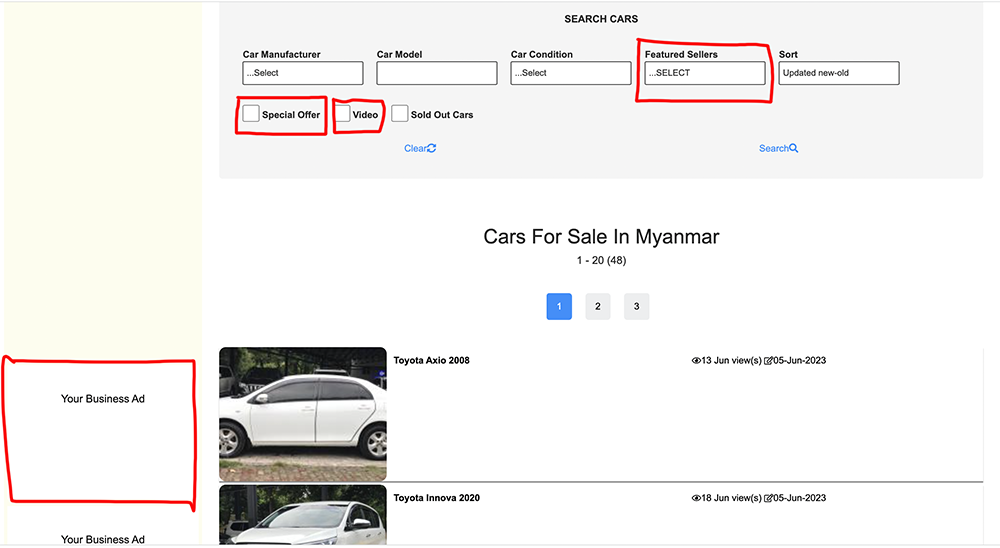The image size is (1000, 548).
Task: Click the Toyota Innova 2020 listing title
Action: 436,498
